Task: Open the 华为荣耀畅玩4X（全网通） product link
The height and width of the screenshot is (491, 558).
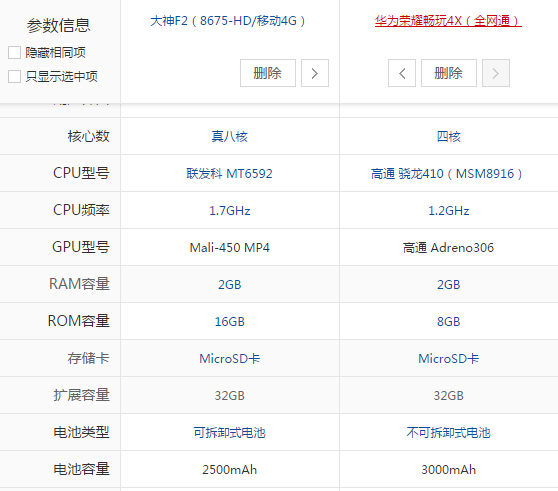Action: 448,21
